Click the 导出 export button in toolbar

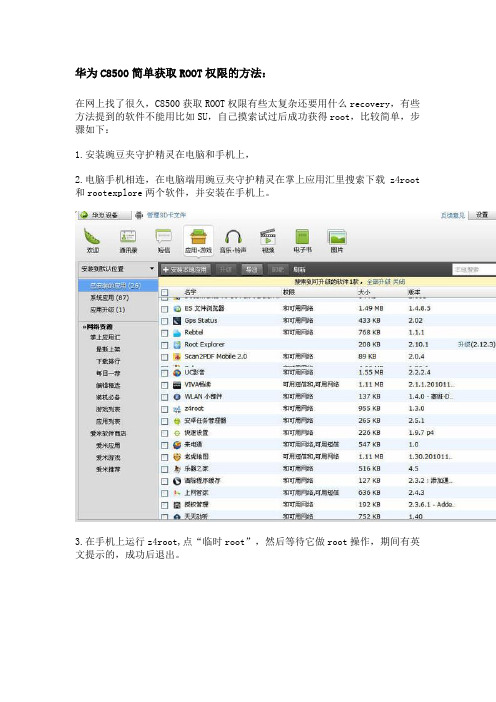tap(252, 270)
